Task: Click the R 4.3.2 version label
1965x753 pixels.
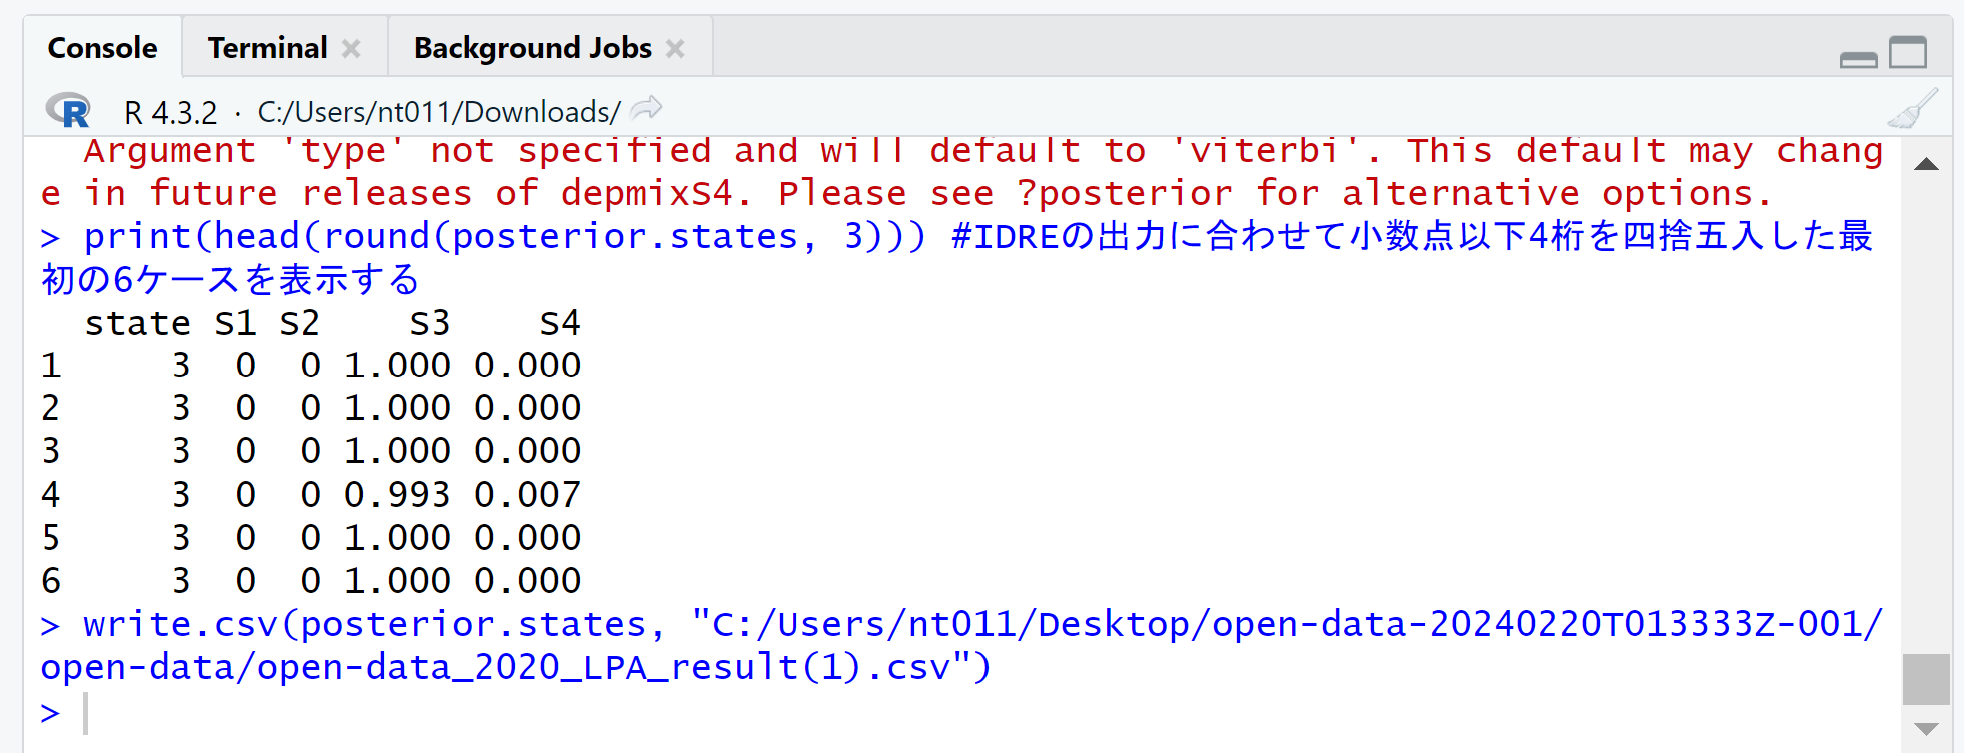Action: click(170, 112)
